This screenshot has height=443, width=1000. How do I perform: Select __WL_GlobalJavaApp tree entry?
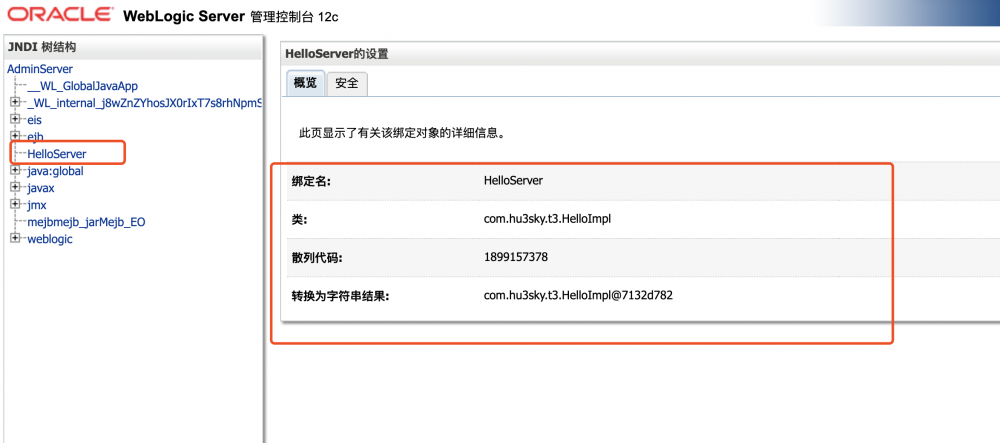(83, 86)
